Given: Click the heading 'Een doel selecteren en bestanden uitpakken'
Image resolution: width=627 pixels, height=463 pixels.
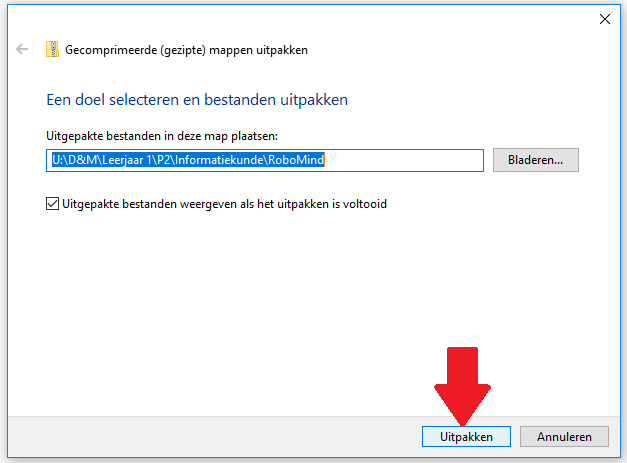Looking at the screenshot, I should [x=197, y=100].
